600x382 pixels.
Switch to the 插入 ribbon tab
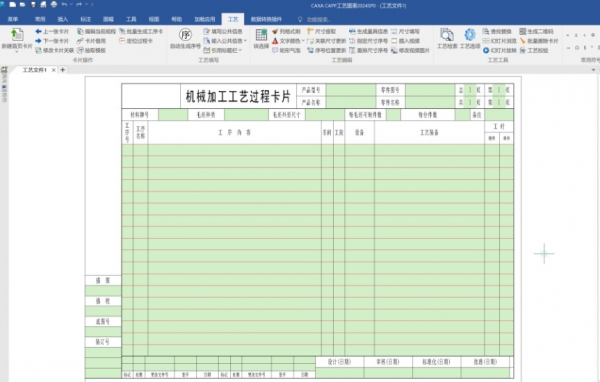[x=62, y=19]
